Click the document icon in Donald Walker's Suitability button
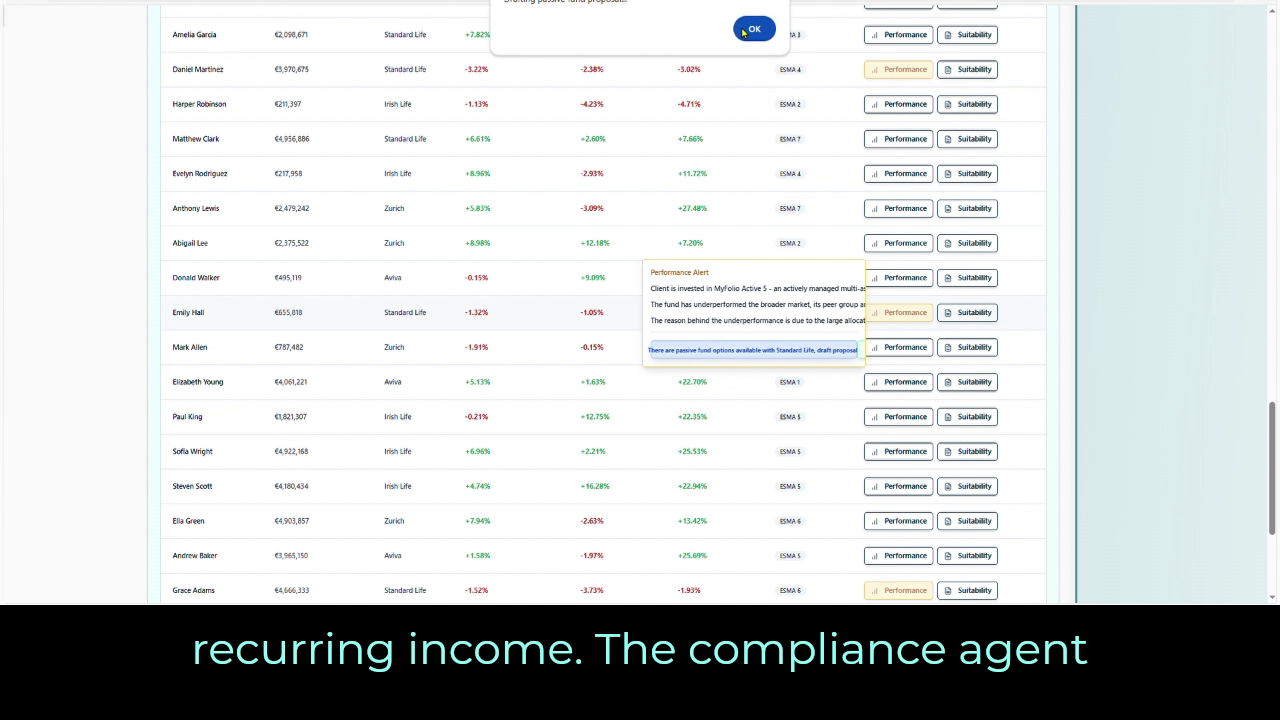Screen dimensions: 1280x720 [x=948, y=278]
